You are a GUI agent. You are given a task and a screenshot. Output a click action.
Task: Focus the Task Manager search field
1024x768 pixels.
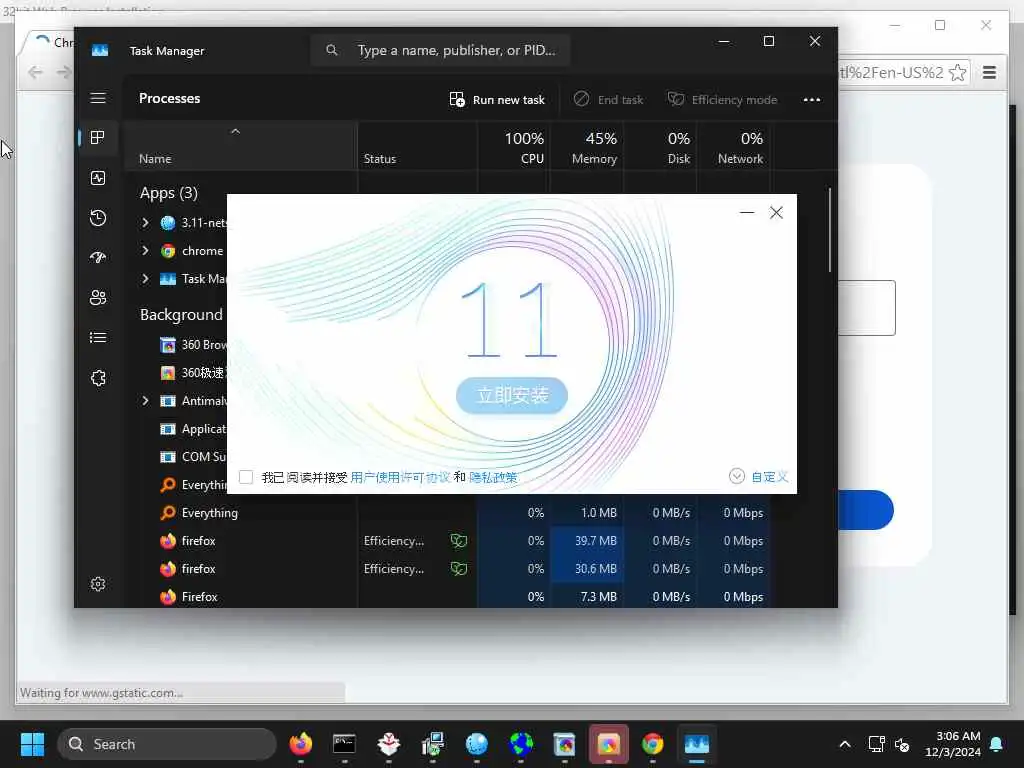coord(440,50)
